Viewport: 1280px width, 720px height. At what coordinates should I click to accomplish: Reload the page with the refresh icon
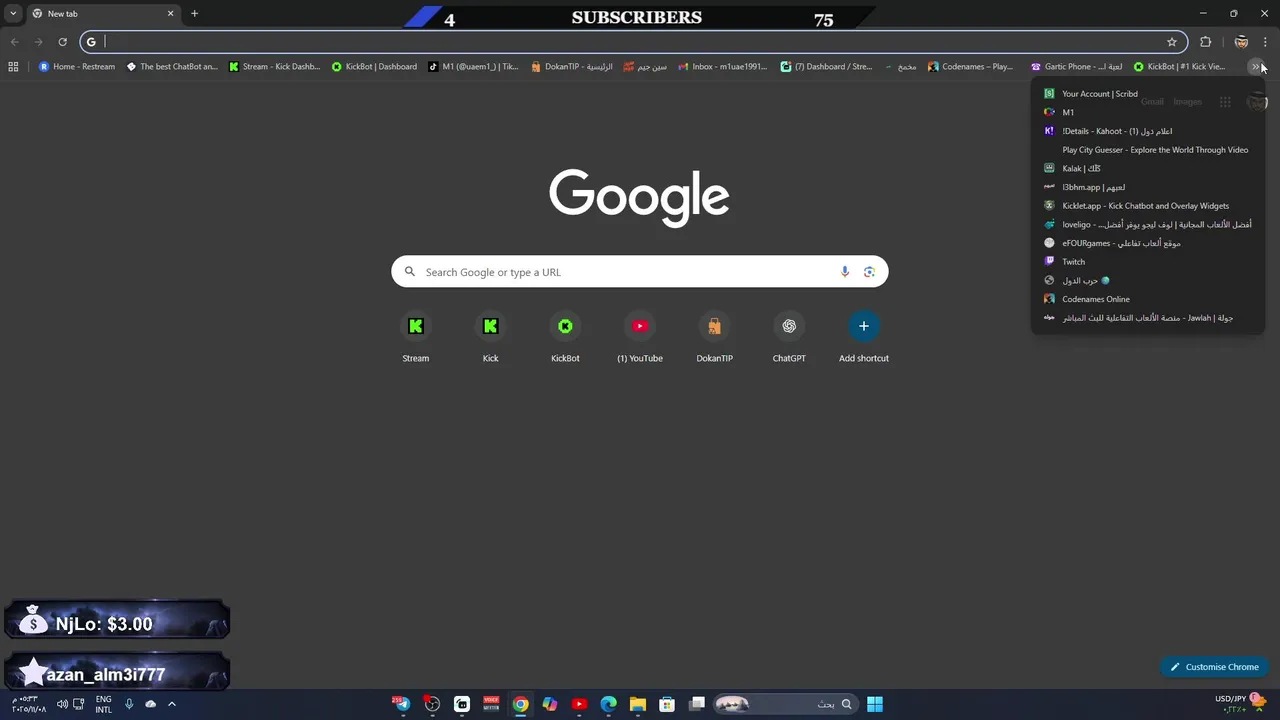click(62, 42)
